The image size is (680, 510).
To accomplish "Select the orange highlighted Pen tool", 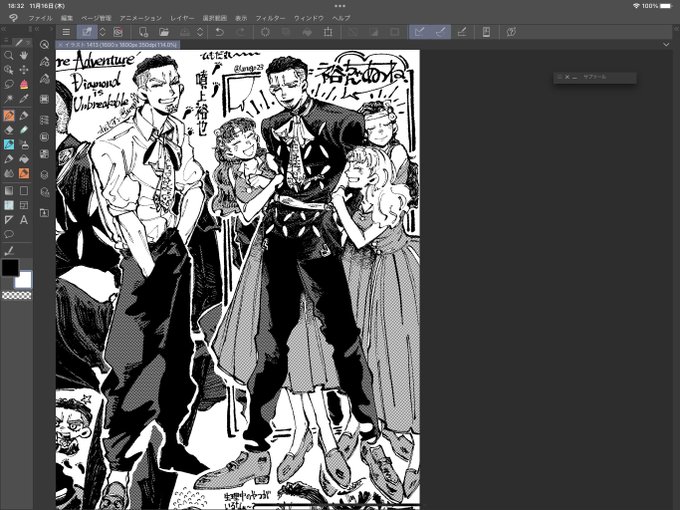I will pos(9,115).
